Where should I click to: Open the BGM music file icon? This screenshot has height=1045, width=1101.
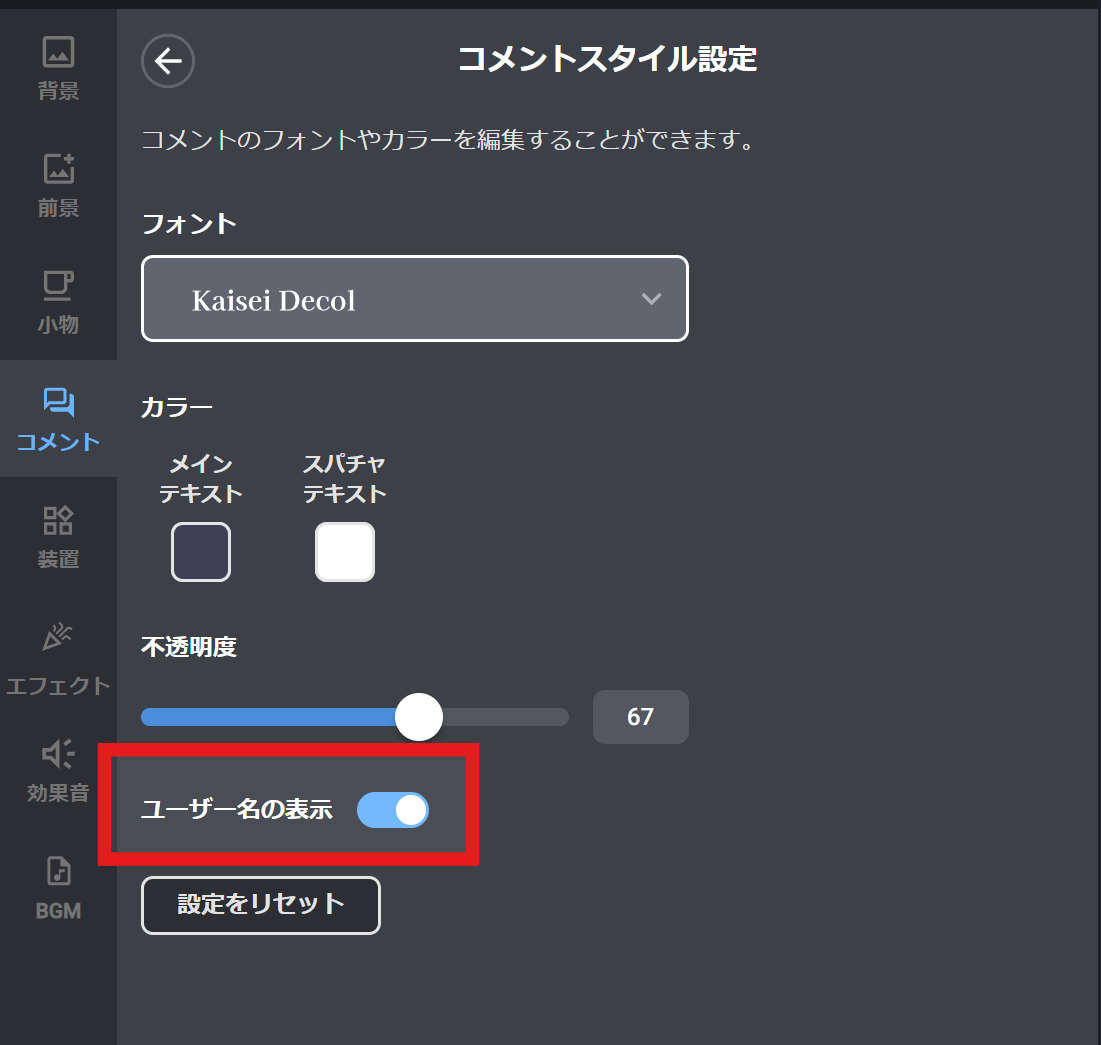[58, 871]
